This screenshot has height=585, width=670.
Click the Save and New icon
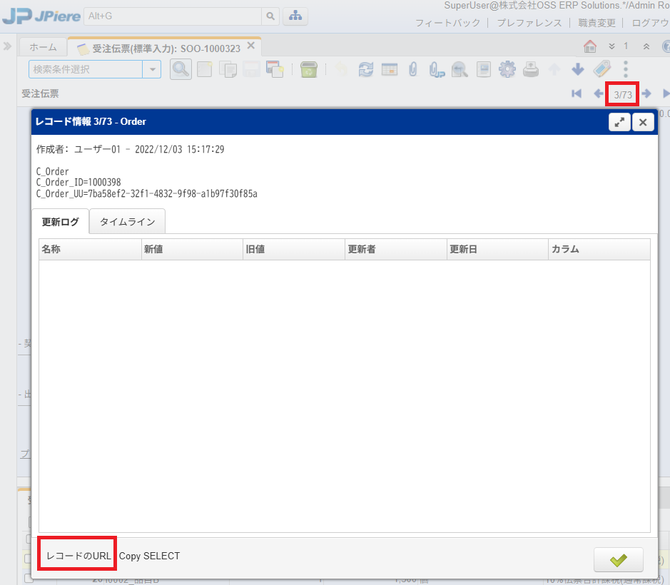tap(274, 69)
